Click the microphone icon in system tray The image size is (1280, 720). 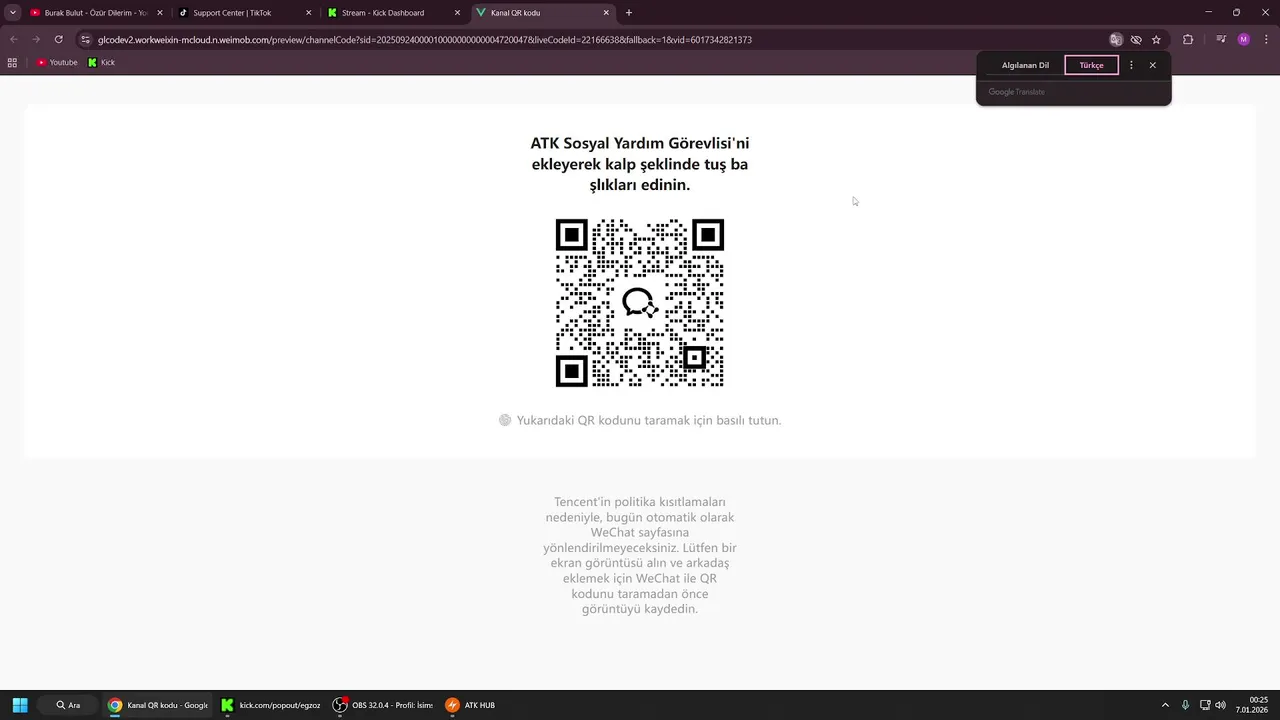(1185, 705)
